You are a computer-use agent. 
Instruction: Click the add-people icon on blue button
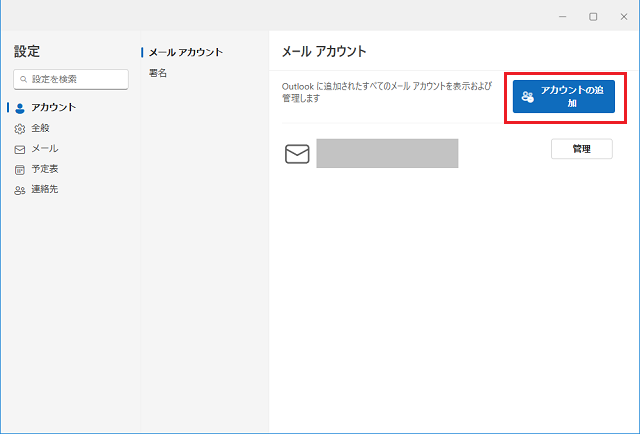coord(527,97)
